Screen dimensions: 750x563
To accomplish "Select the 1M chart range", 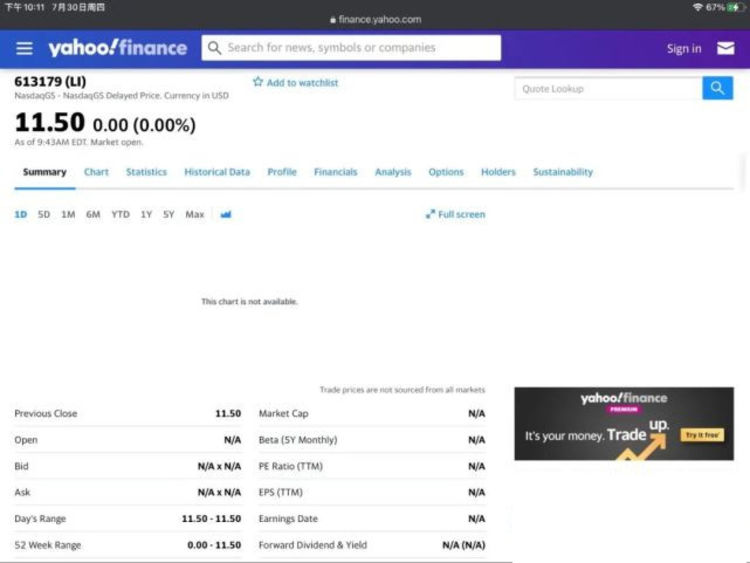I will [68, 214].
